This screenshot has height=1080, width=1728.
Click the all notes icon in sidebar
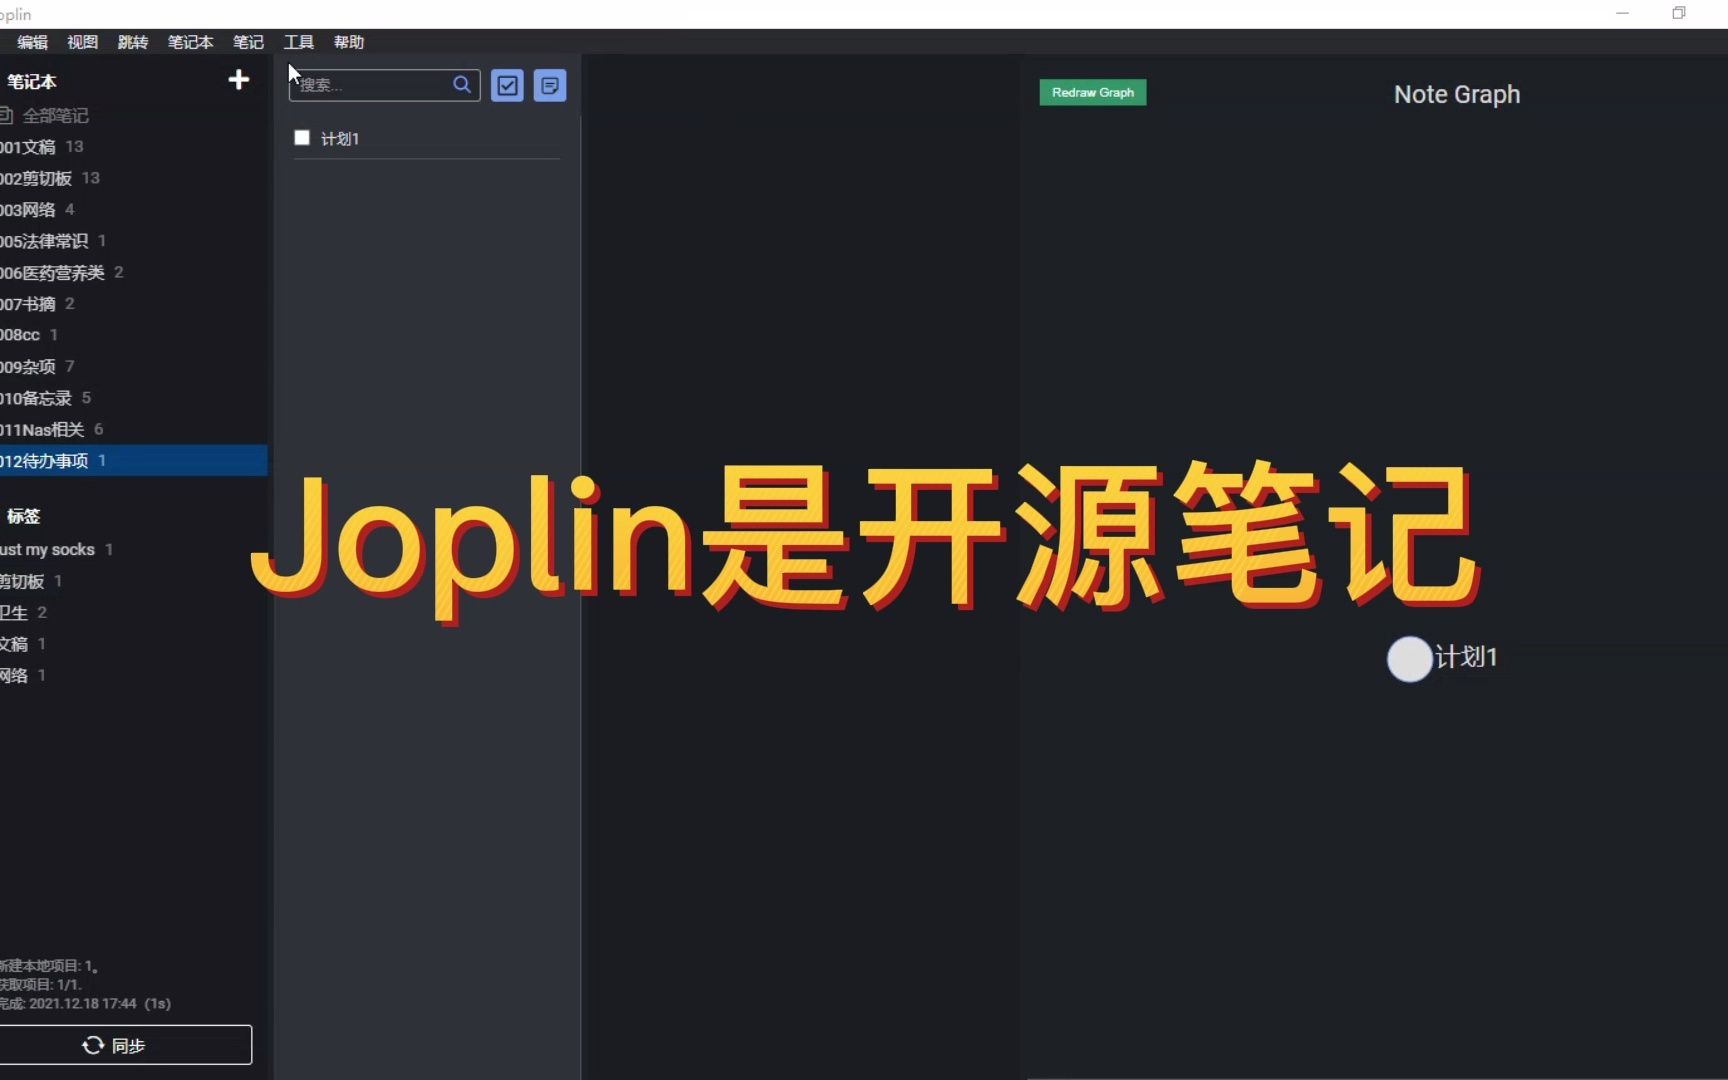click(x=6, y=115)
